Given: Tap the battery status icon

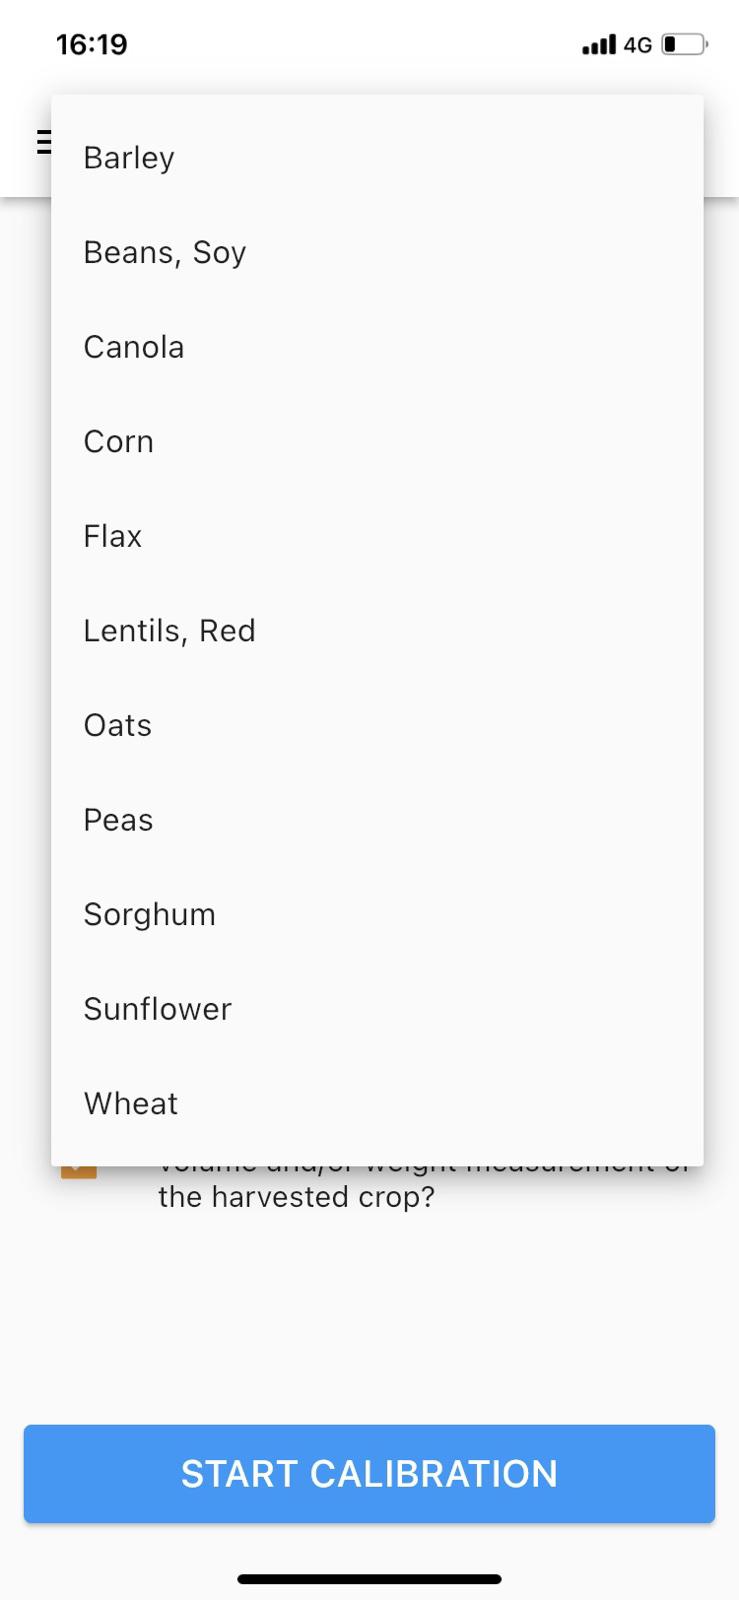Looking at the screenshot, I should [x=685, y=45].
